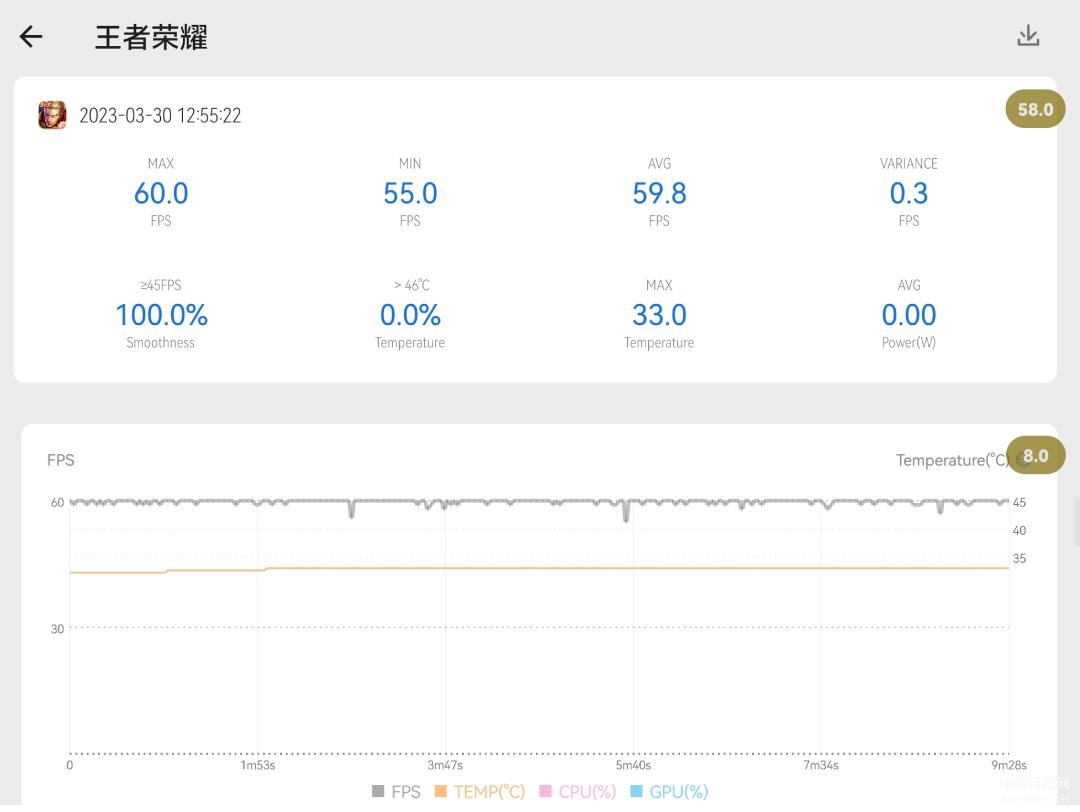This screenshot has width=1080, height=812.
Task: Click the 35 temperature axis label
Action: pyautogui.click(x=1019, y=559)
